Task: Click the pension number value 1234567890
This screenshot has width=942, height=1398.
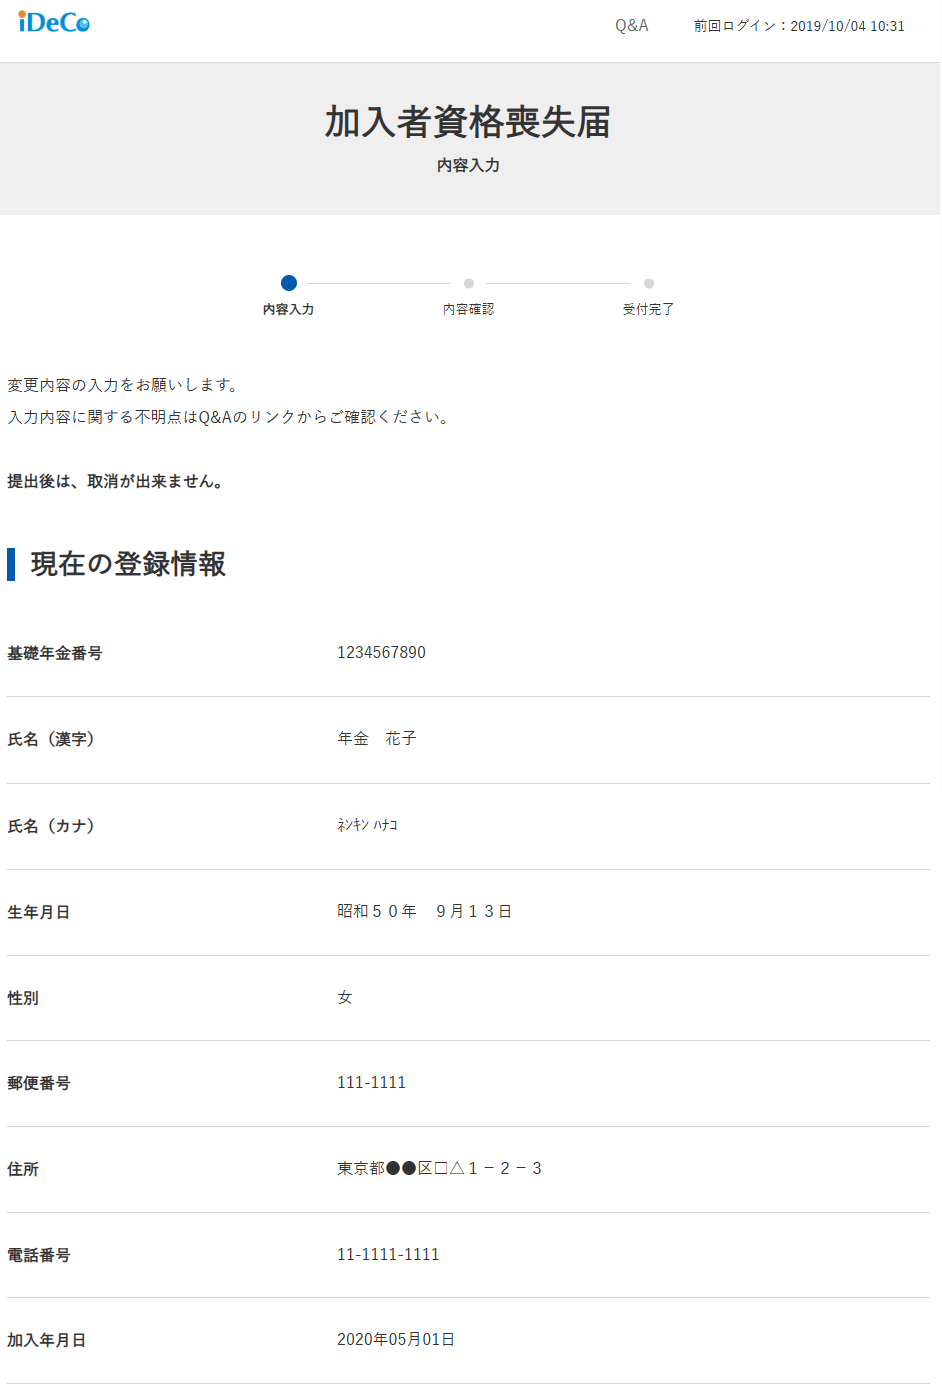Action: pos(381,653)
